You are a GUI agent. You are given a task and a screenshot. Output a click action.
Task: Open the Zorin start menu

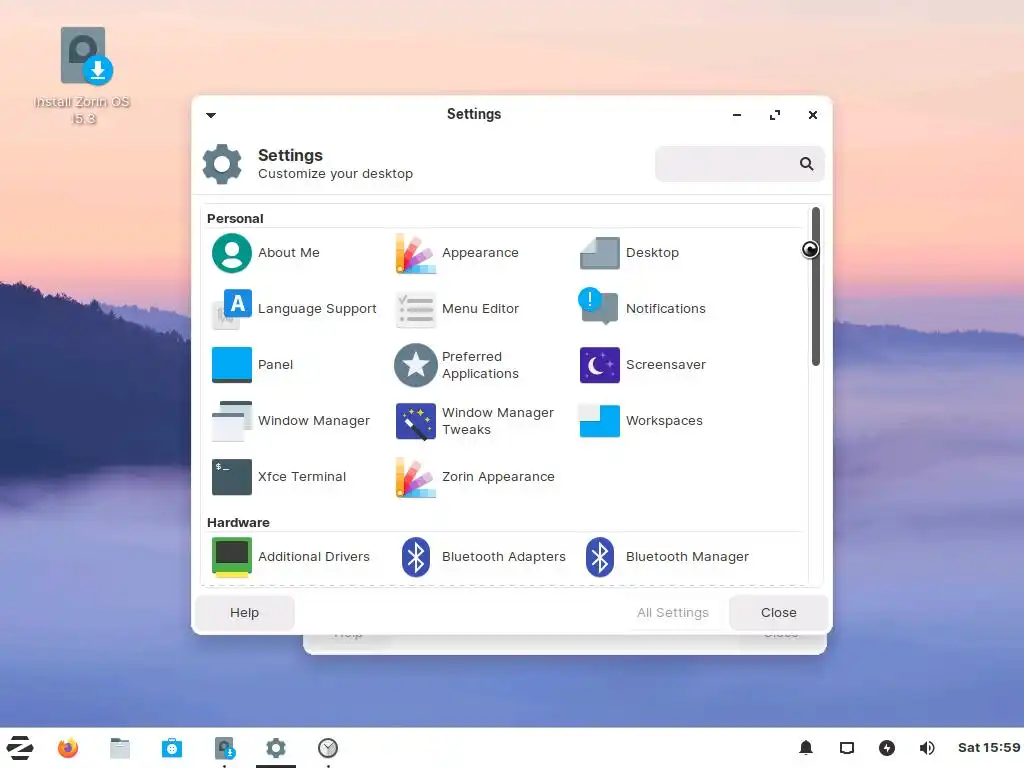click(x=20, y=748)
